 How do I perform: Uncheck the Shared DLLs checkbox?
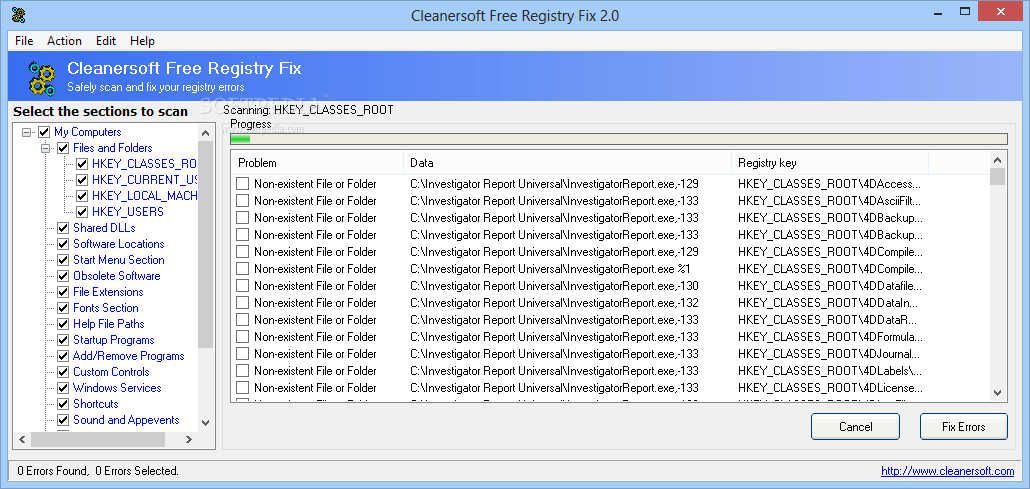[63, 228]
